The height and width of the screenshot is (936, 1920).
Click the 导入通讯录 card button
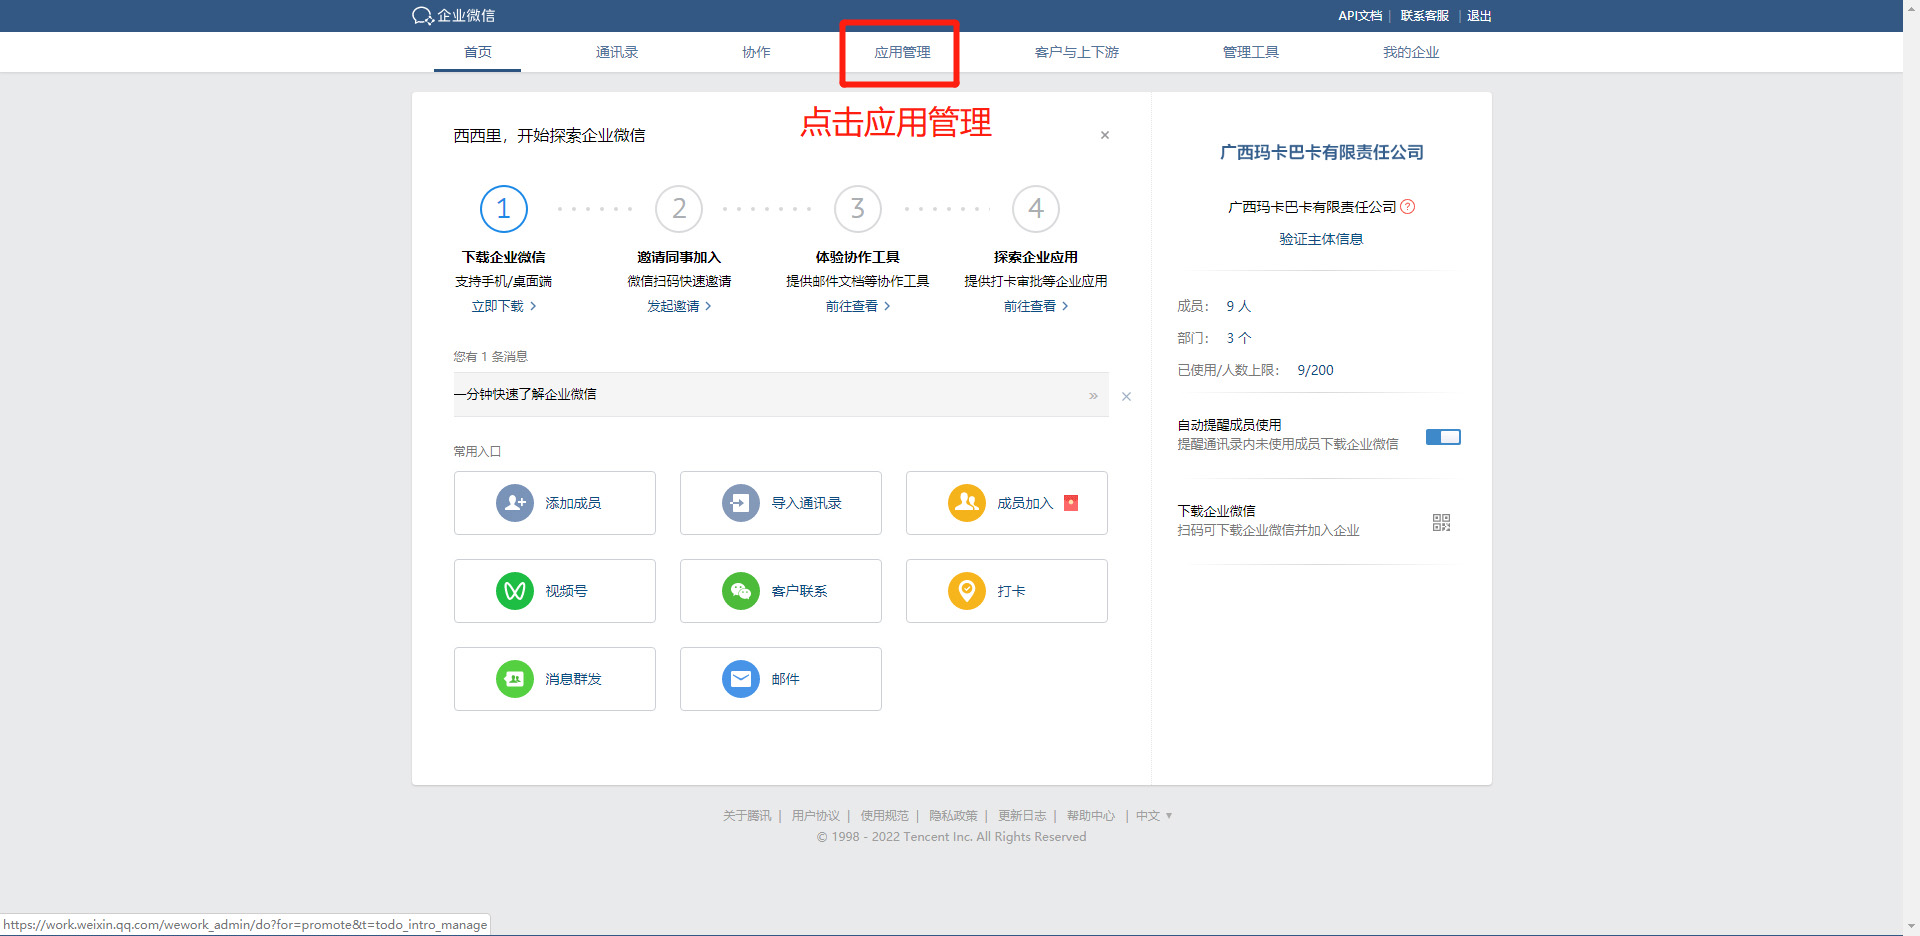pos(781,503)
